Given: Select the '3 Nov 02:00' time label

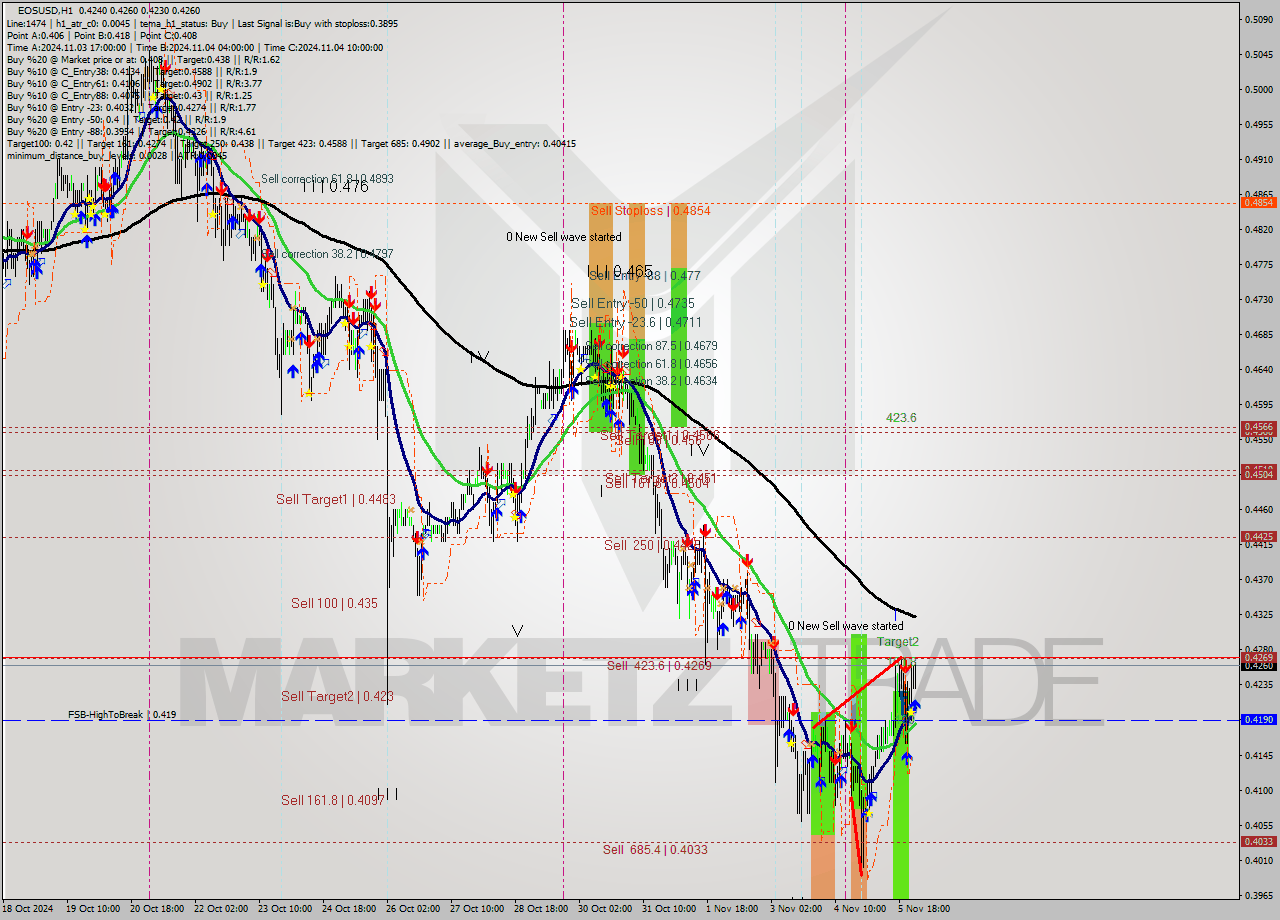Looking at the screenshot, I should click(x=796, y=909).
